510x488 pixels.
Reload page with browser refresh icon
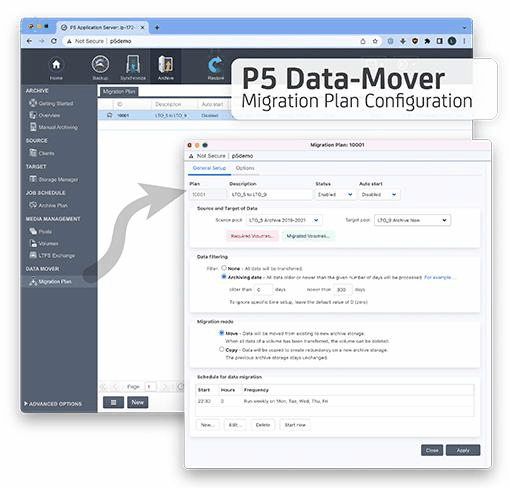coord(54,41)
